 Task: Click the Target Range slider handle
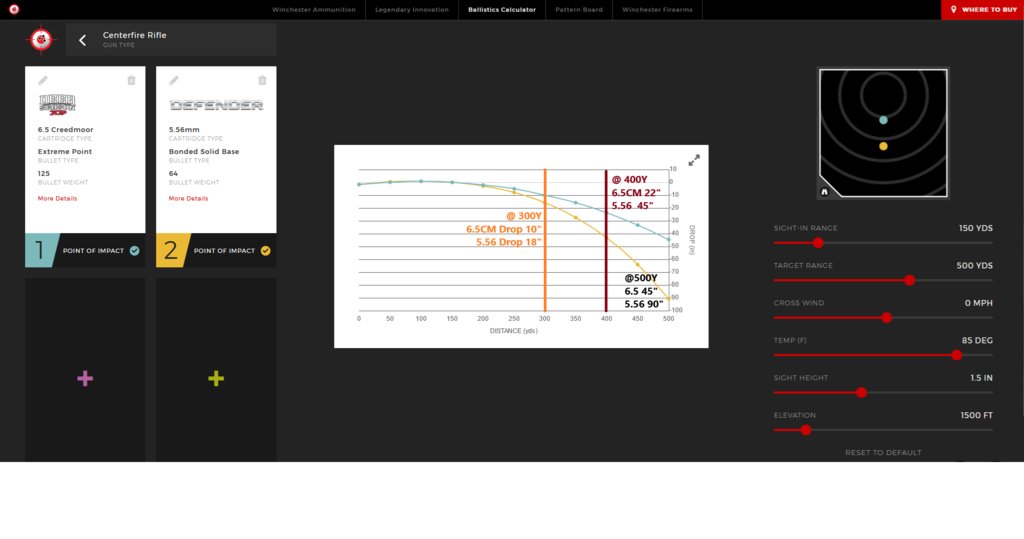[x=909, y=280]
